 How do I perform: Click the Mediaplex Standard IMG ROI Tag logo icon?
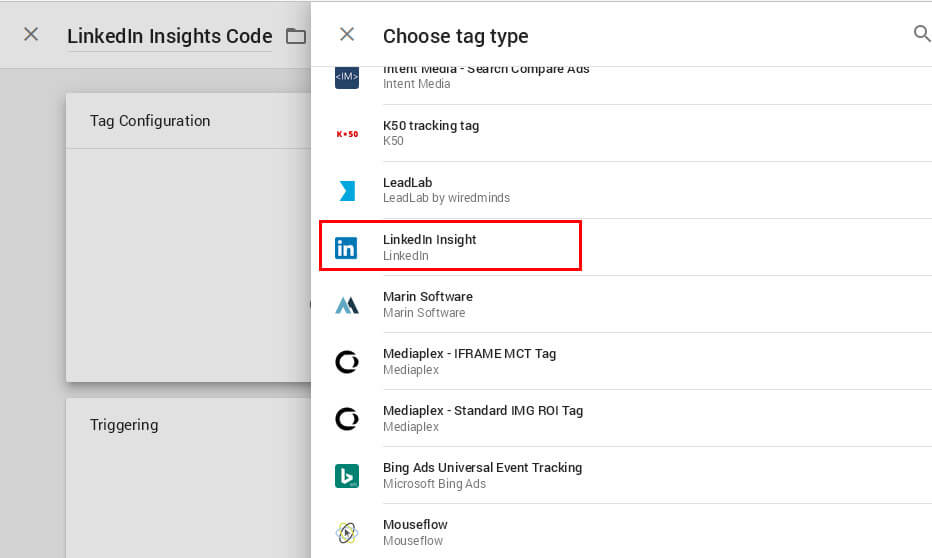click(x=347, y=418)
